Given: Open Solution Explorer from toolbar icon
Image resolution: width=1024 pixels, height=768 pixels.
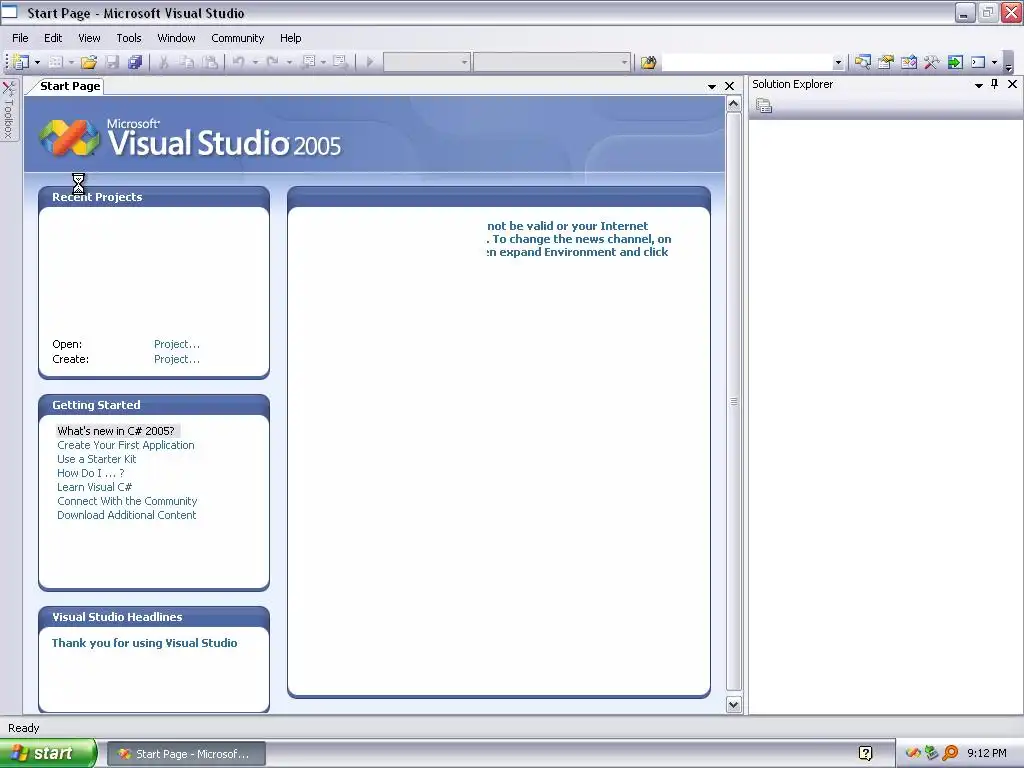Looking at the screenshot, I should coord(863,62).
